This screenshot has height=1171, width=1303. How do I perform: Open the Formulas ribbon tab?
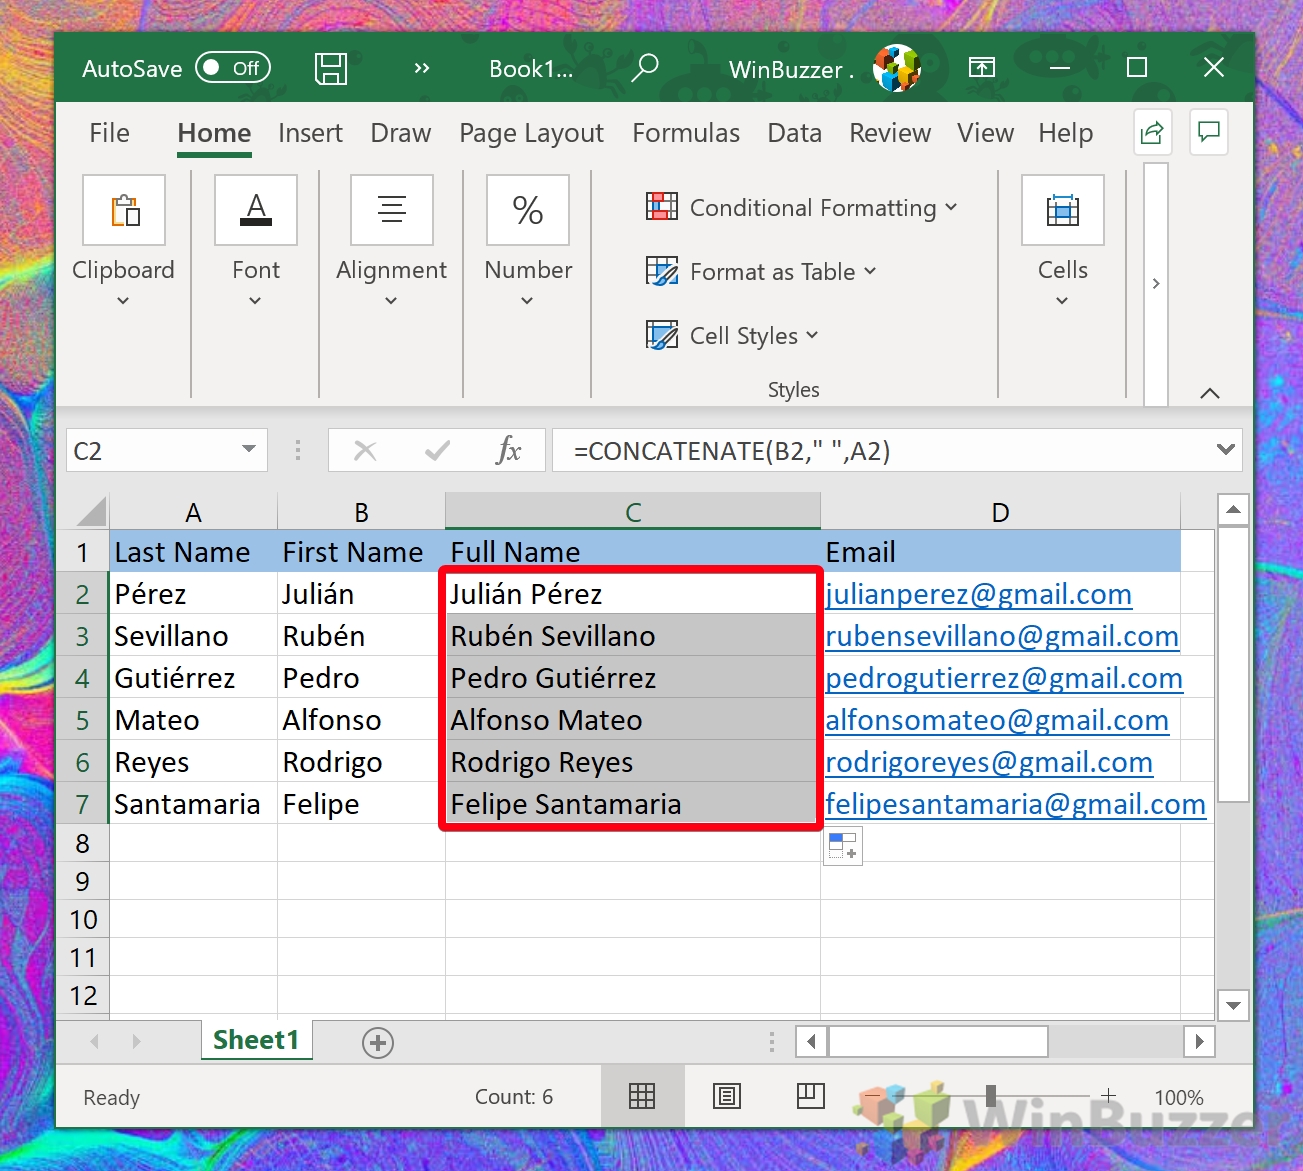(686, 133)
